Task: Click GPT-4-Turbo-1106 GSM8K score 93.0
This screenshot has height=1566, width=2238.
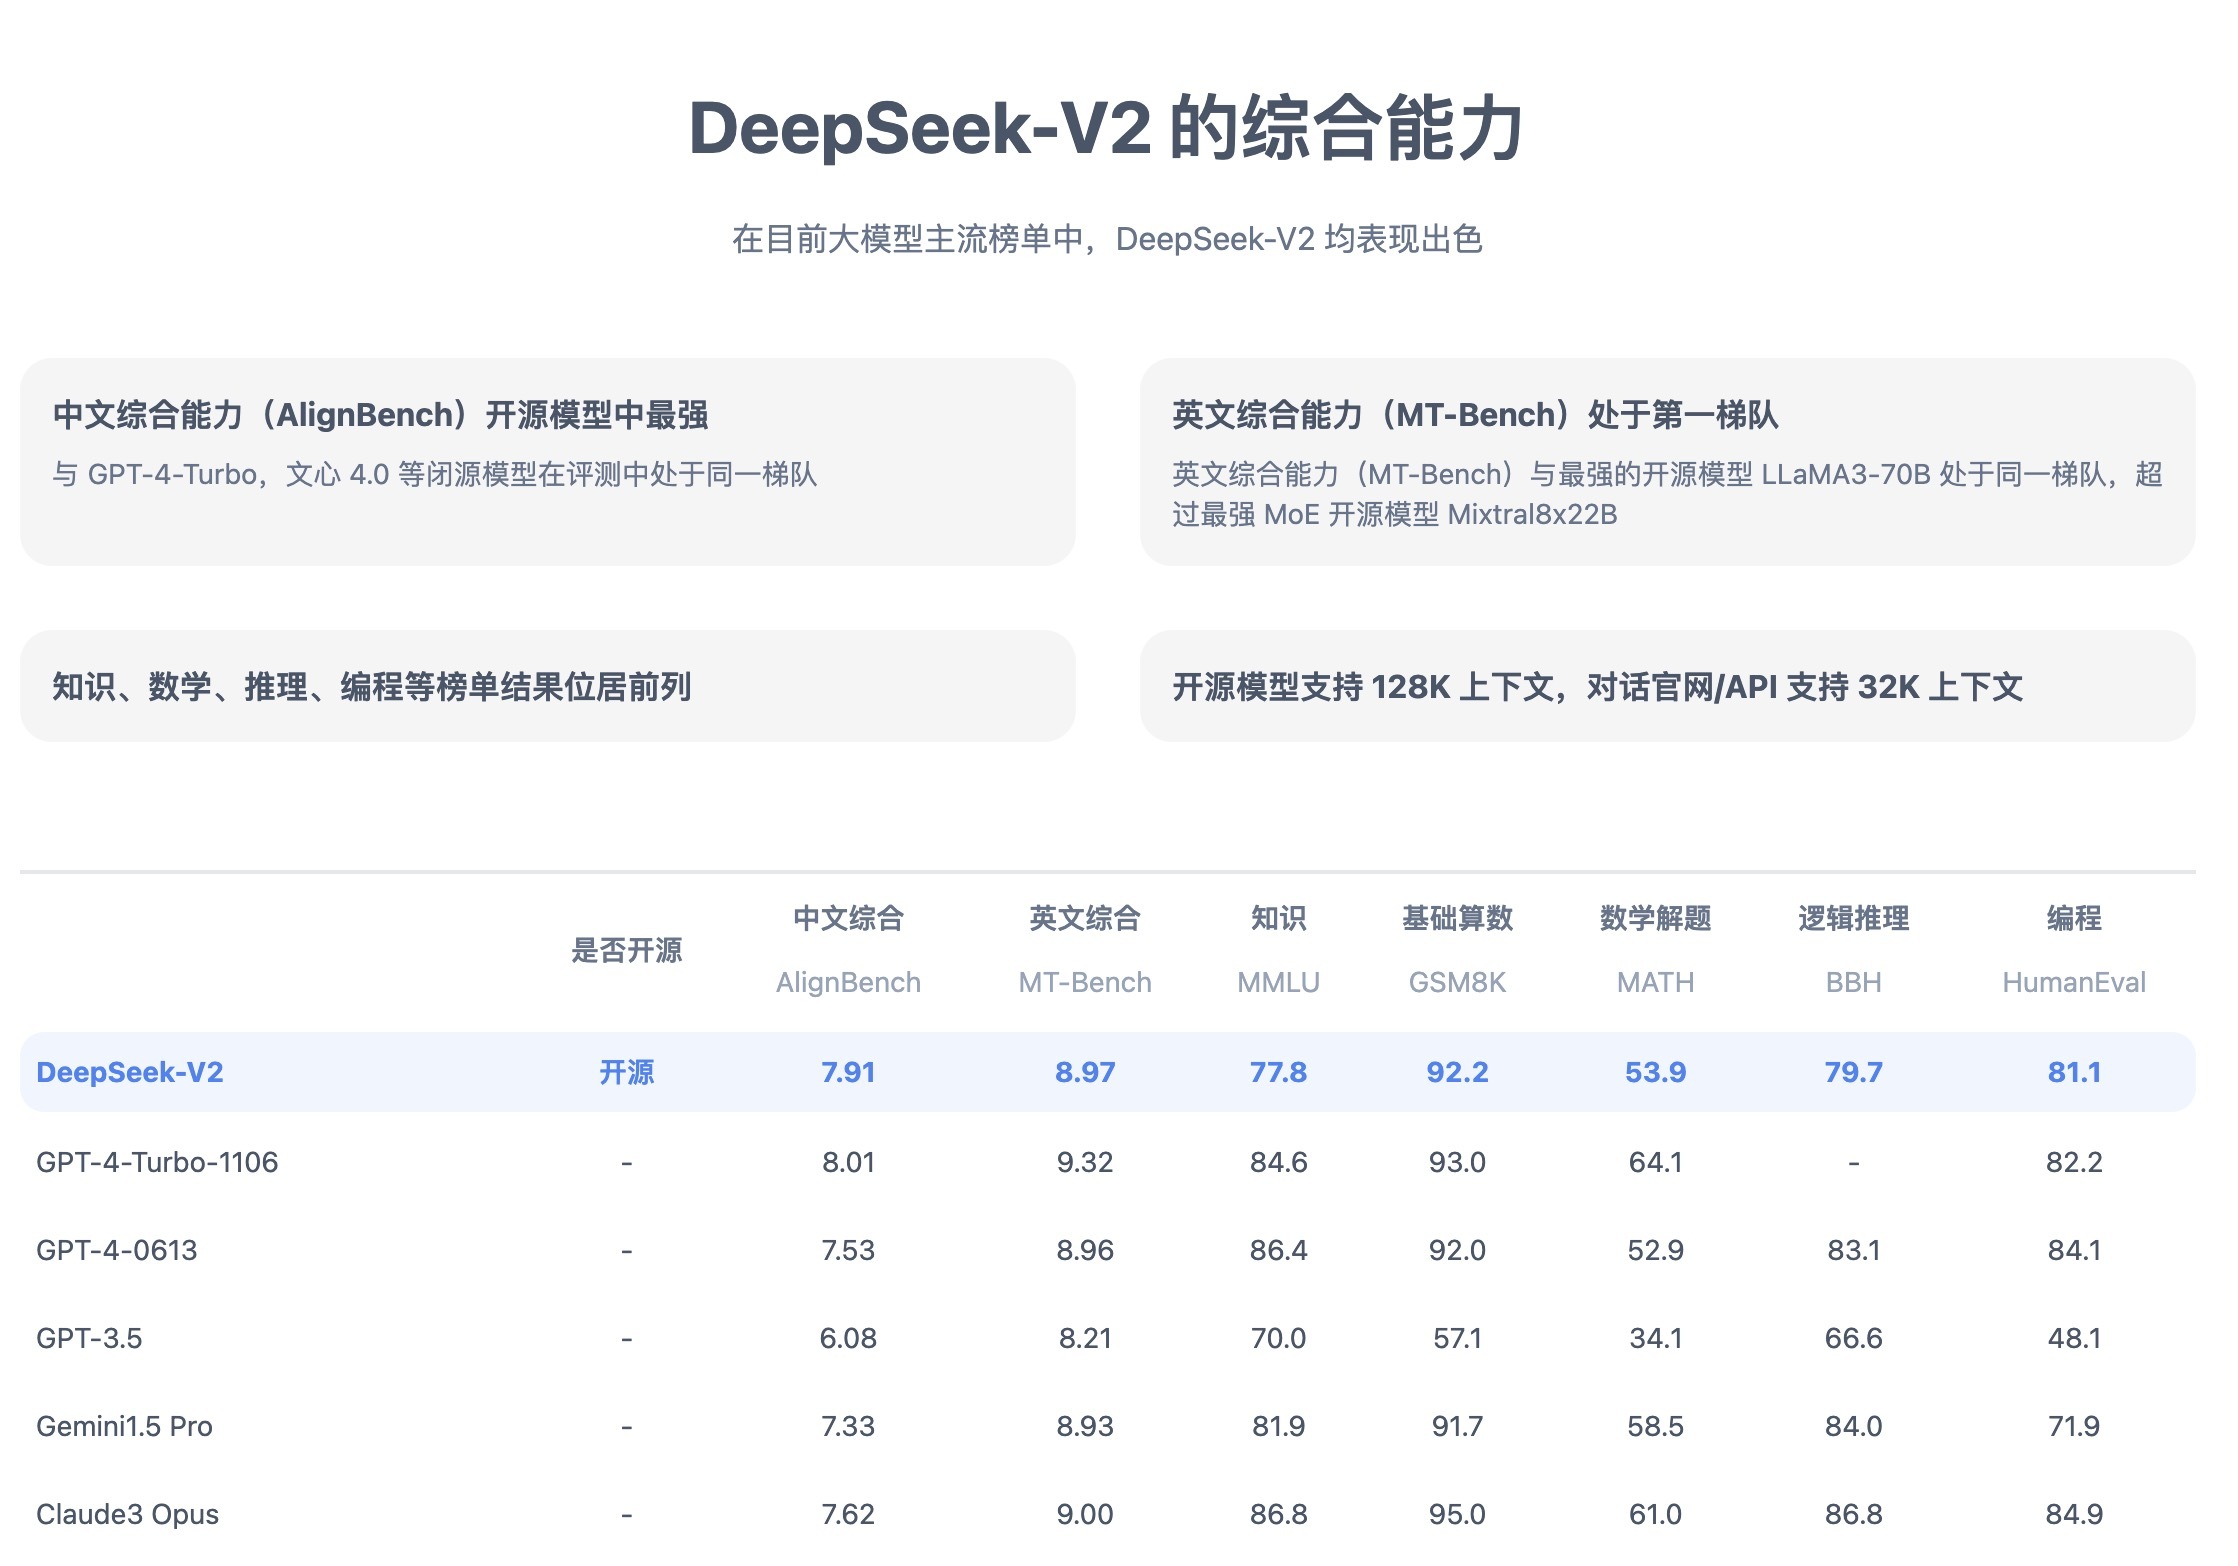Action: [1457, 1162]
